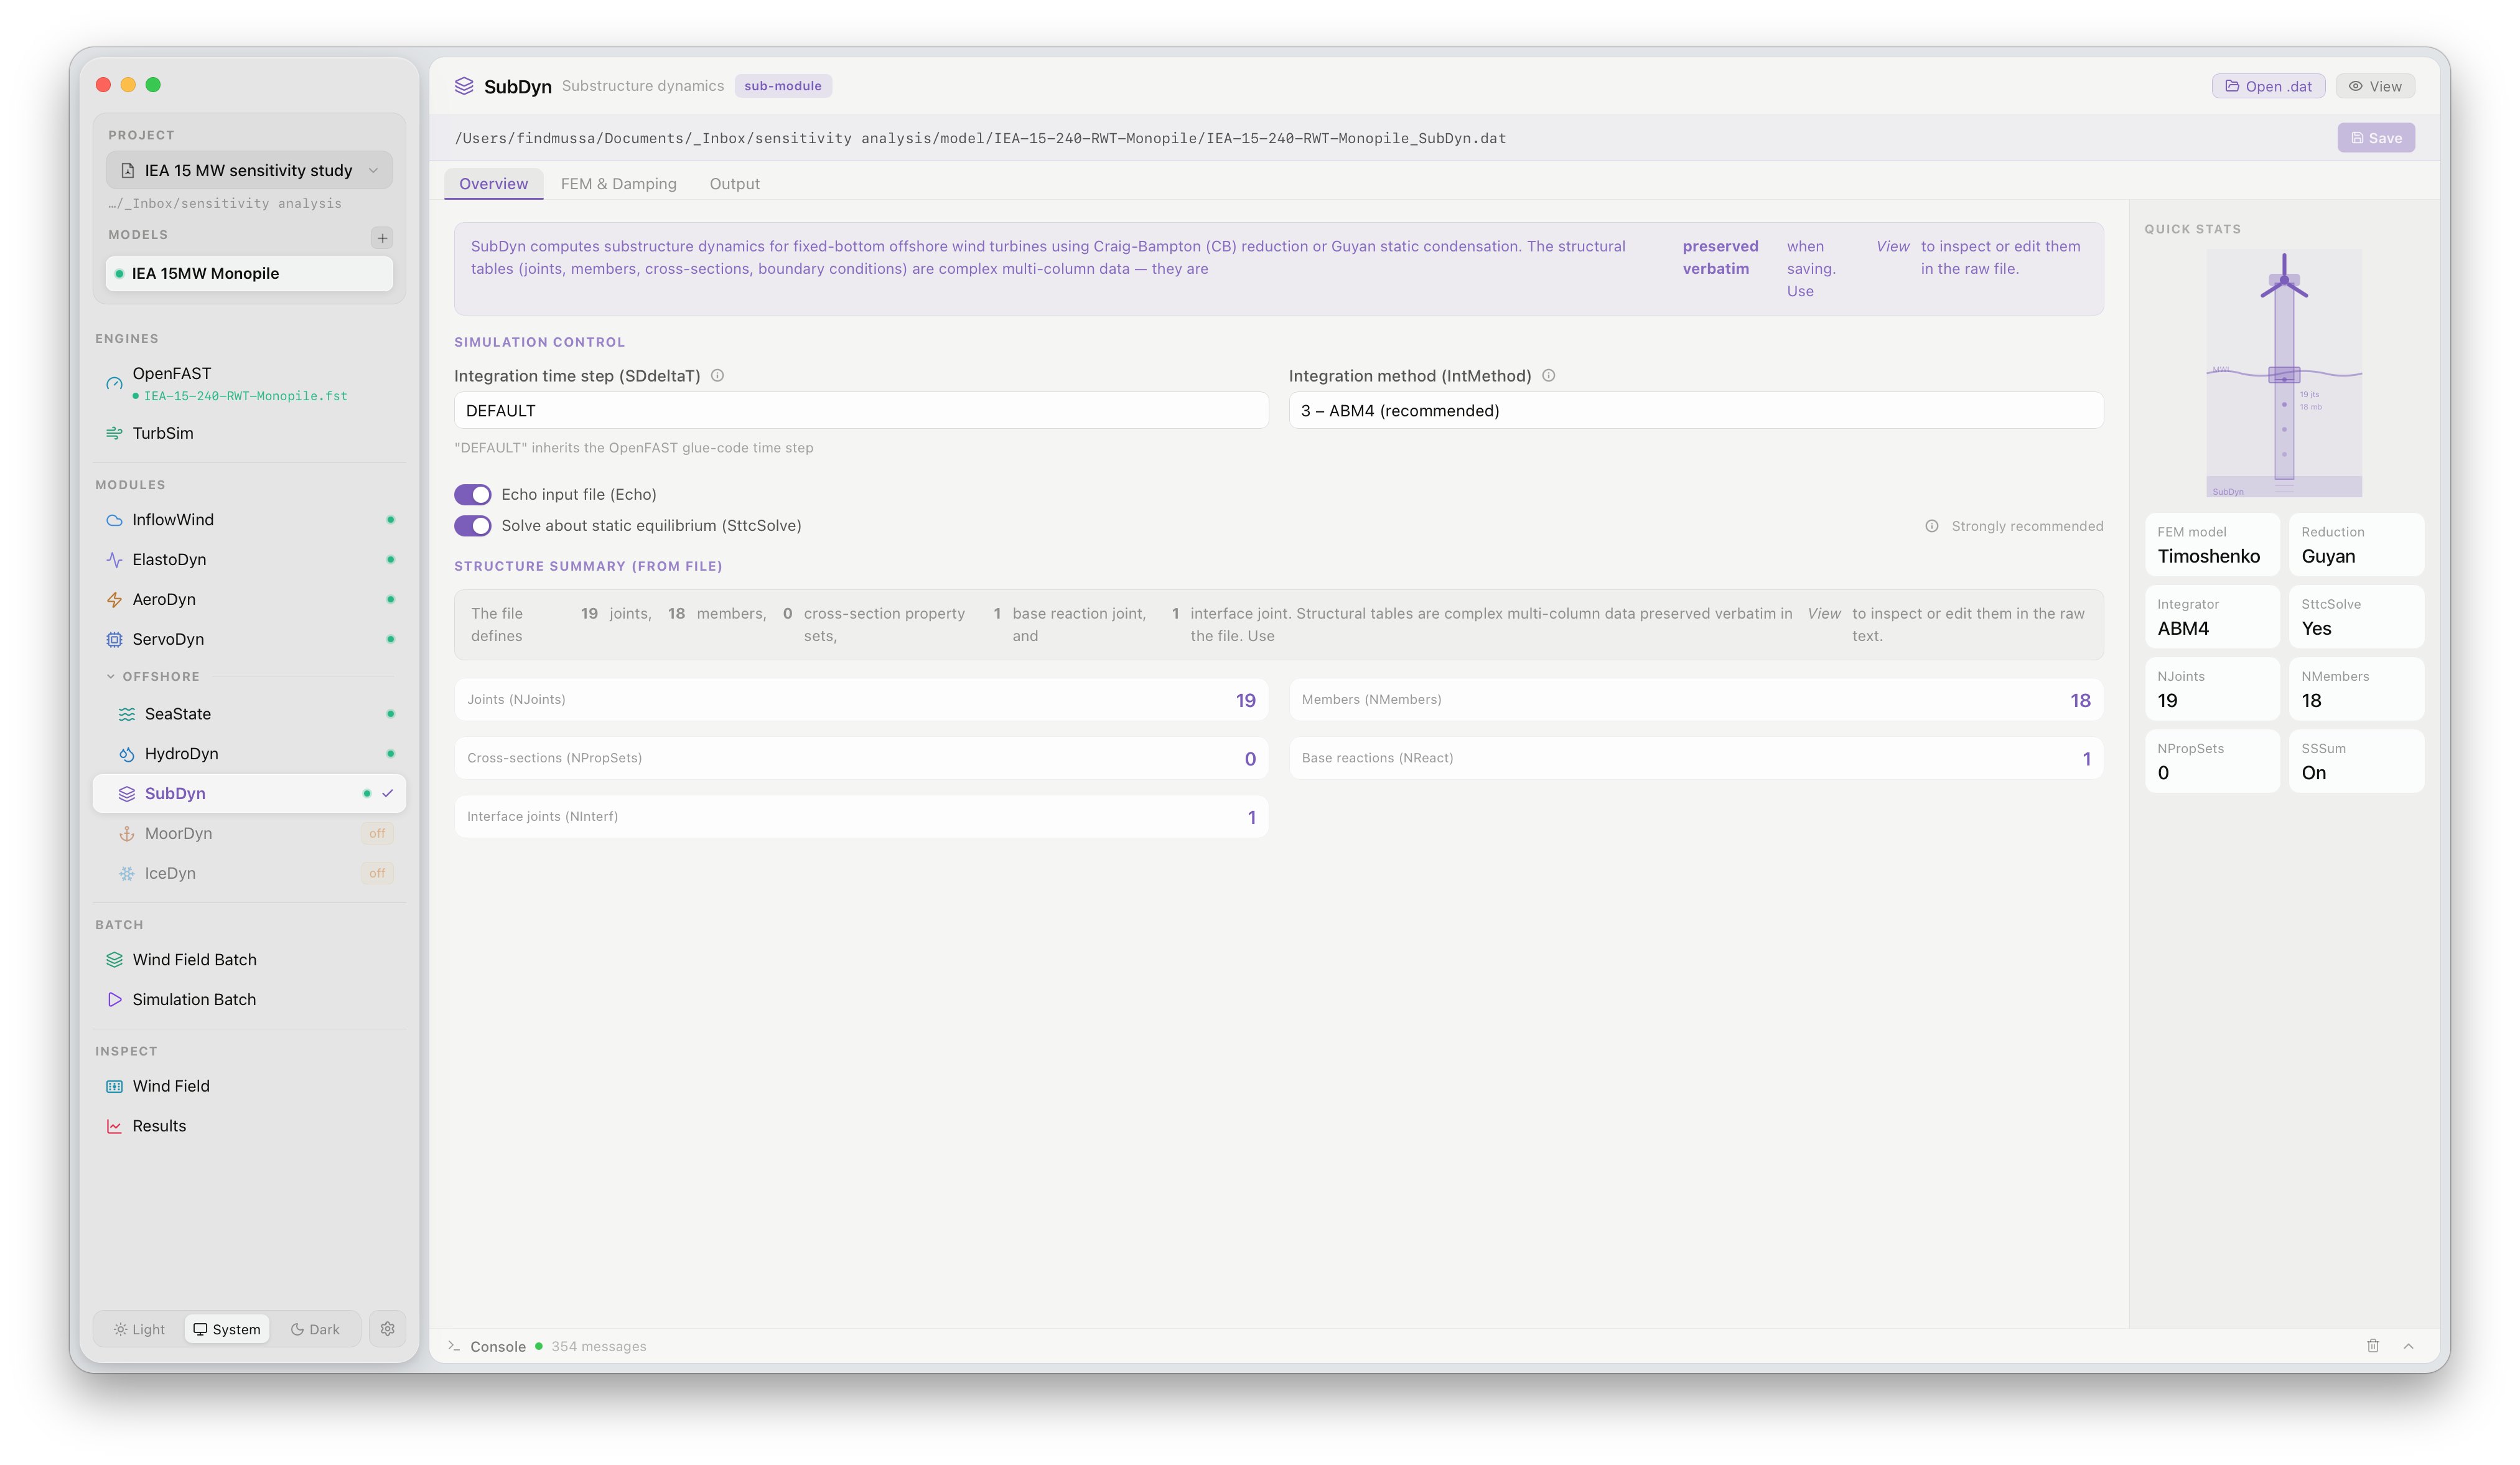This screenshot has width=2520, height=1465.
Task: Switch theme to Light
Action: point(139,1329)
